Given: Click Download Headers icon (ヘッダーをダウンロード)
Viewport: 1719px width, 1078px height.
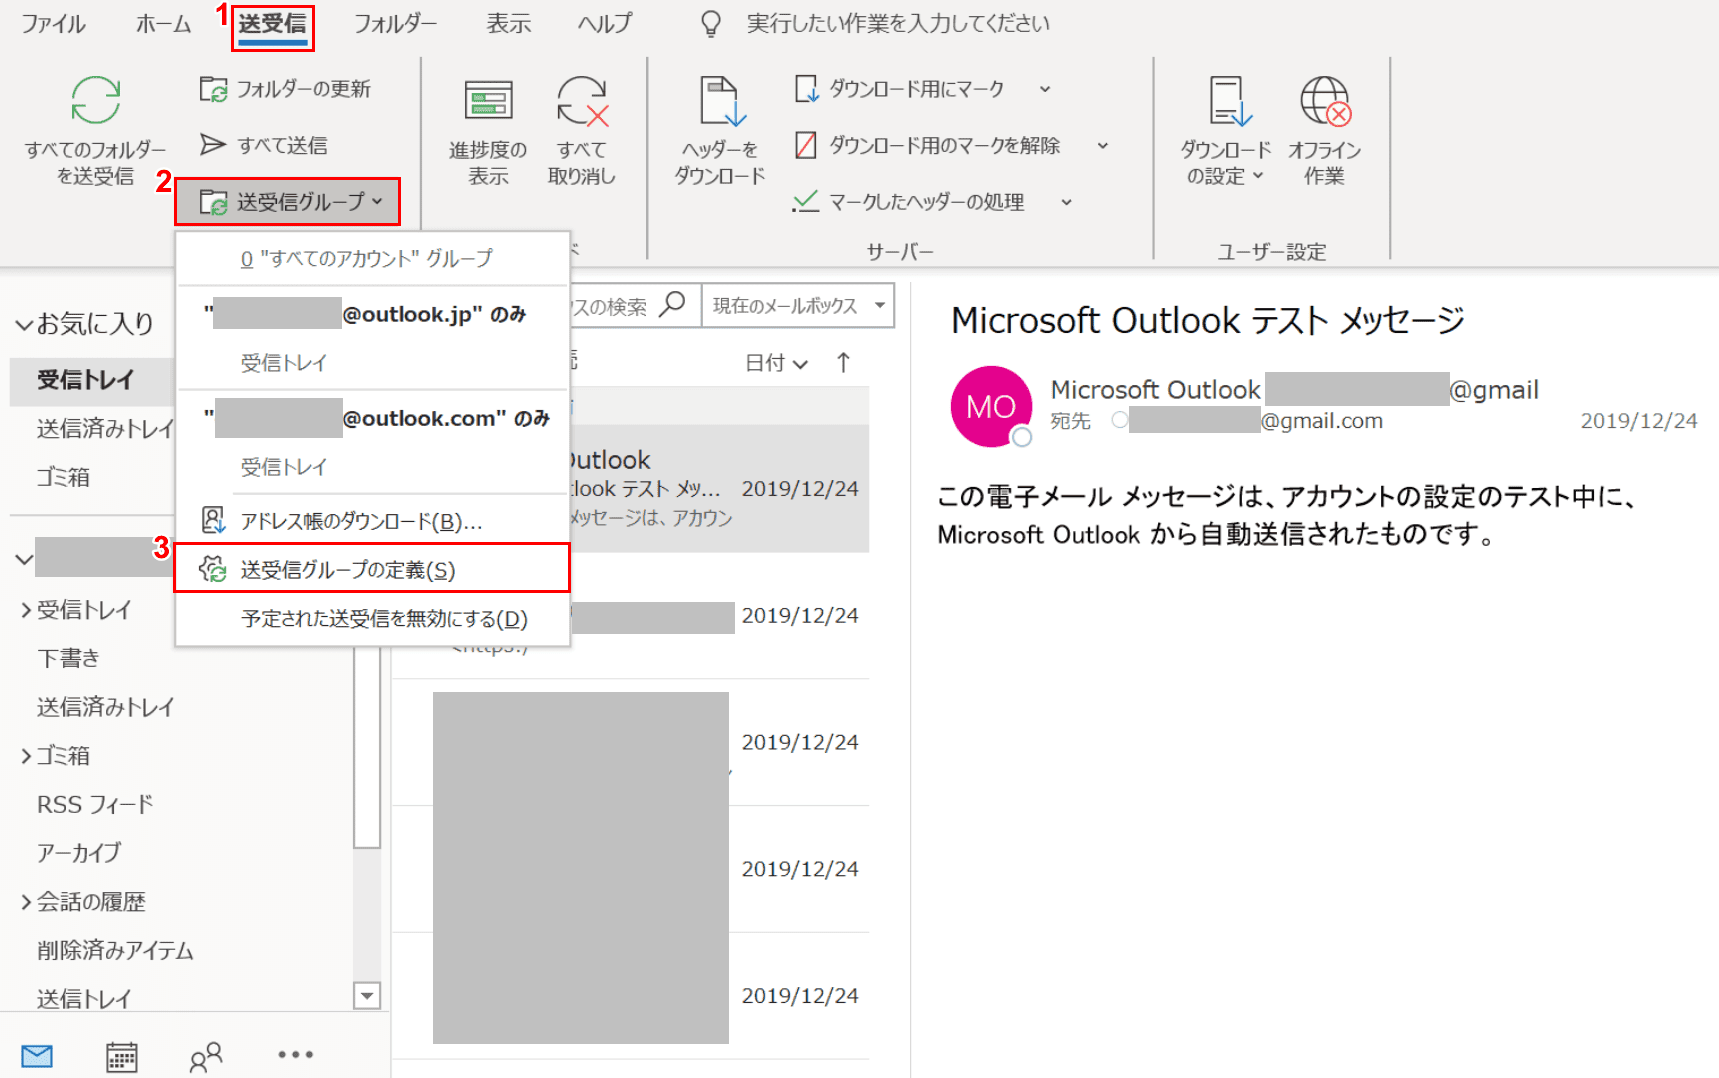Looking at the screenshot, I should 720,102.
